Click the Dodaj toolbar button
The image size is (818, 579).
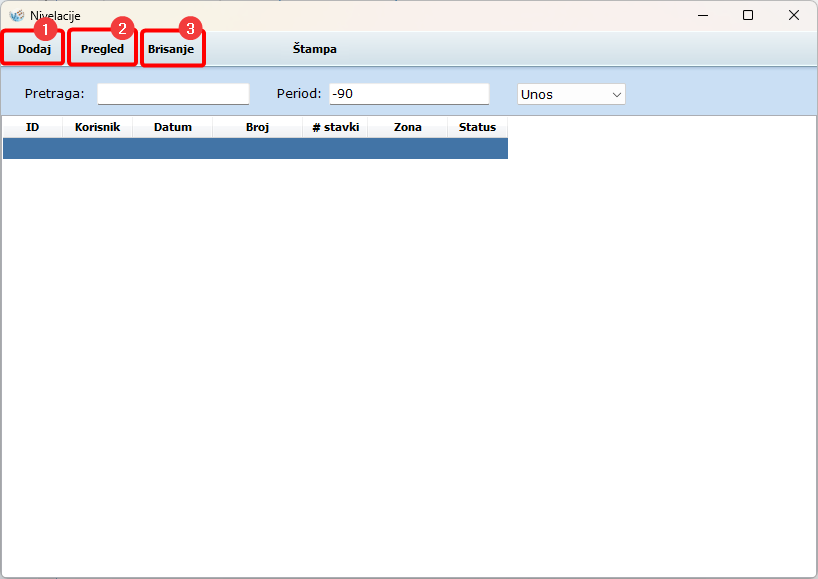click(x=34, y=49)
